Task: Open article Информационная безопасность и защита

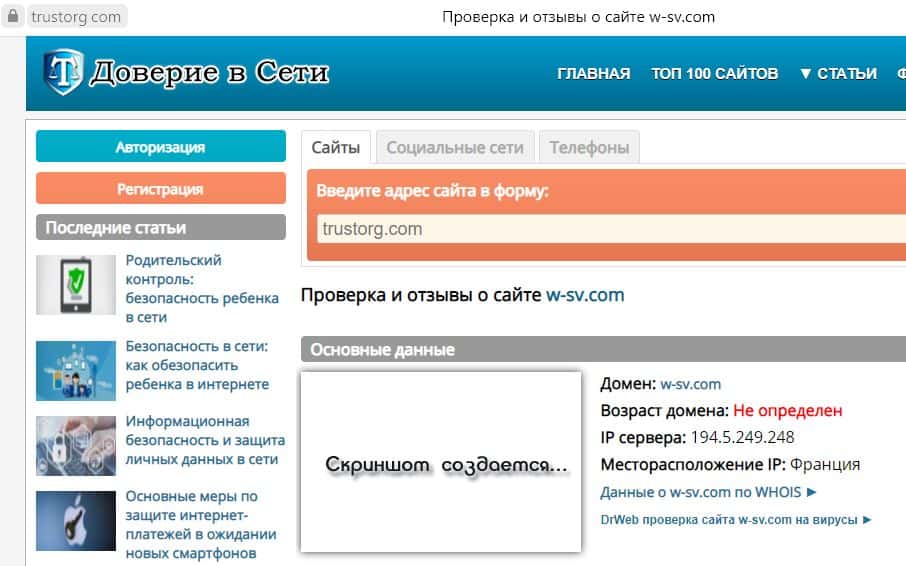Action: point(205,440)
